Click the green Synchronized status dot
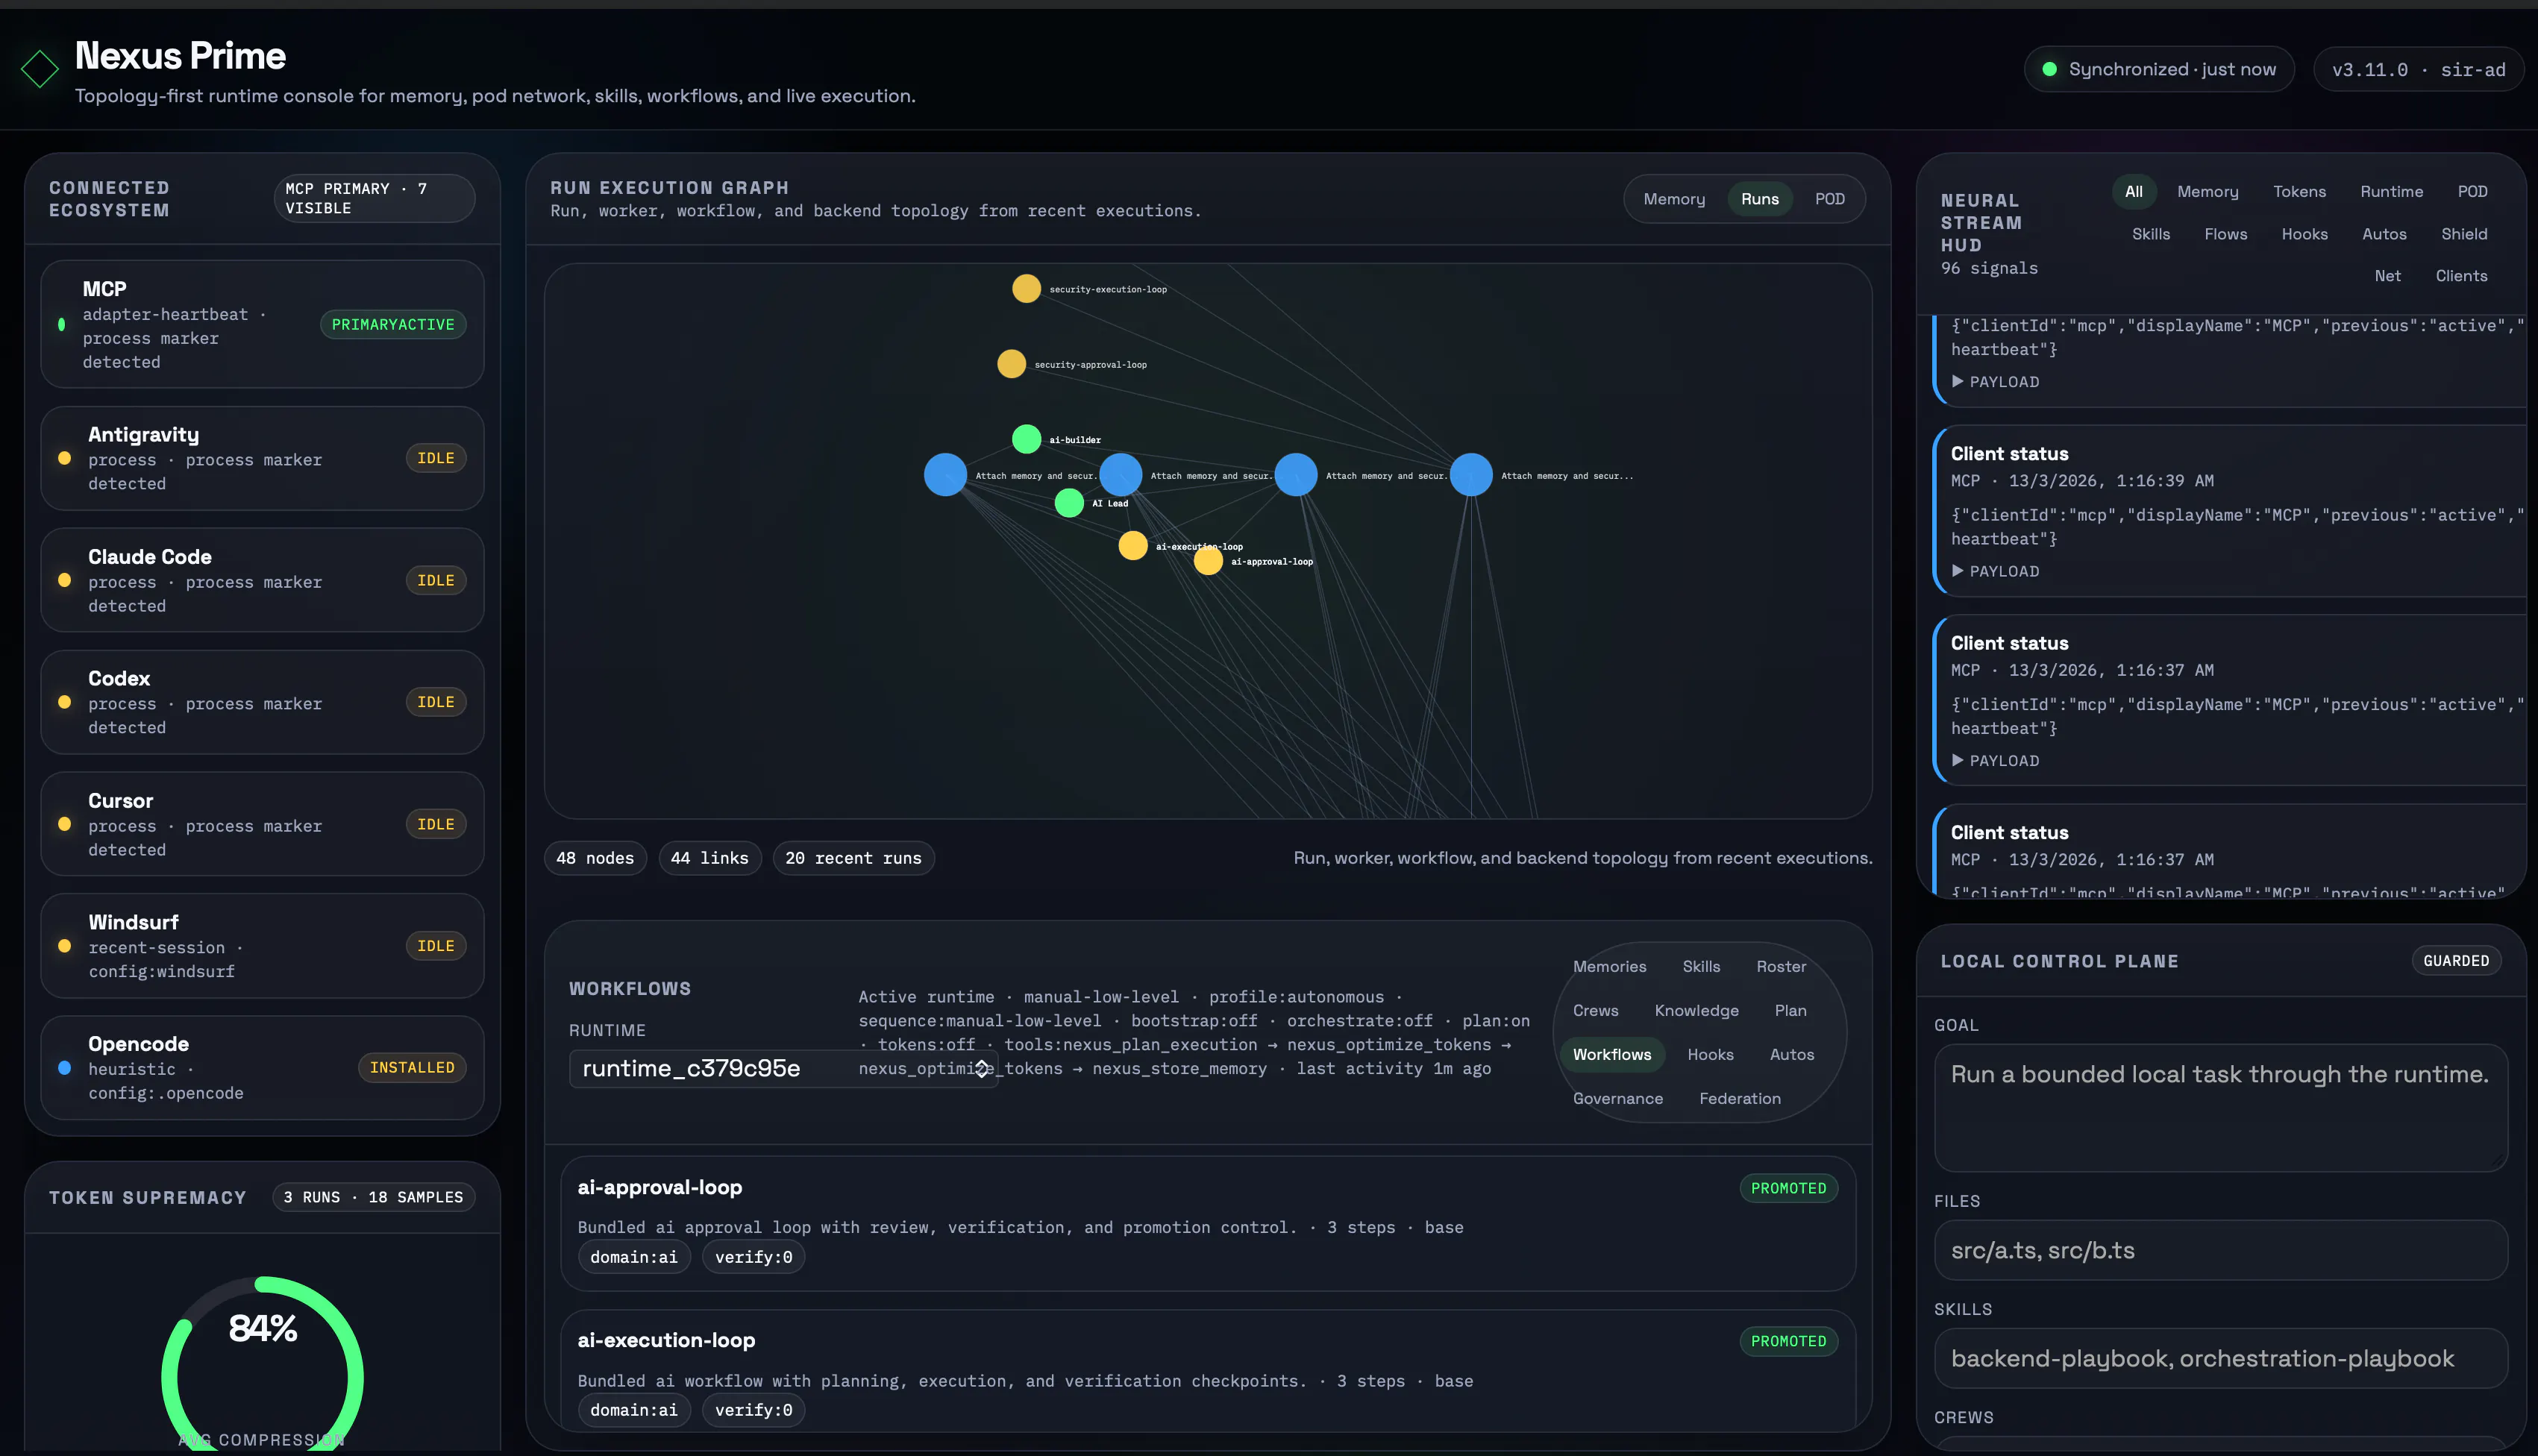Screen dimensions: 2538x1456 click(x=2049, y=69)
